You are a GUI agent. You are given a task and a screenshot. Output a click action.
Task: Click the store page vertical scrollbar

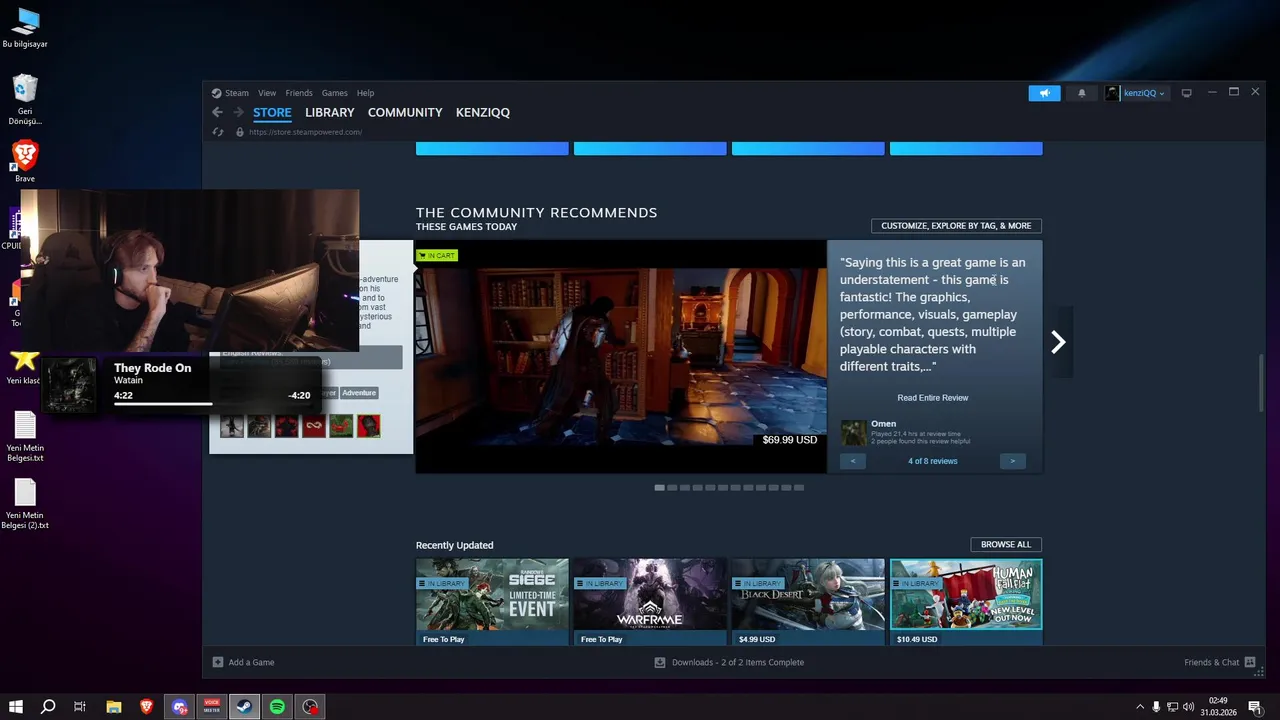1260,382
